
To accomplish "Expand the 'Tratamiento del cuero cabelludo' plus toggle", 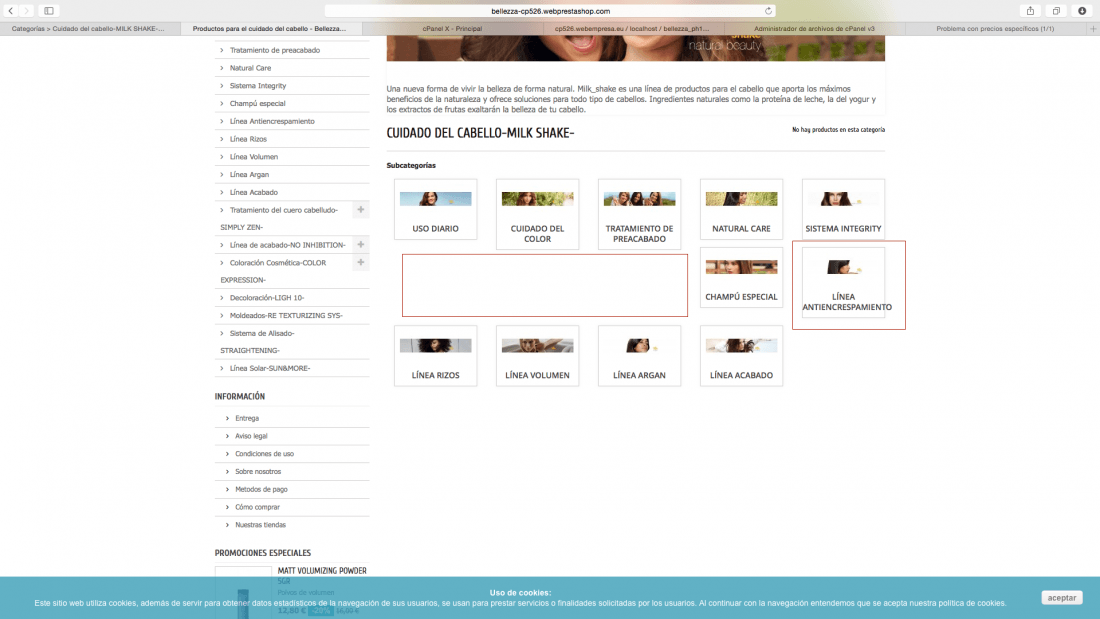I will click(361, 210).
